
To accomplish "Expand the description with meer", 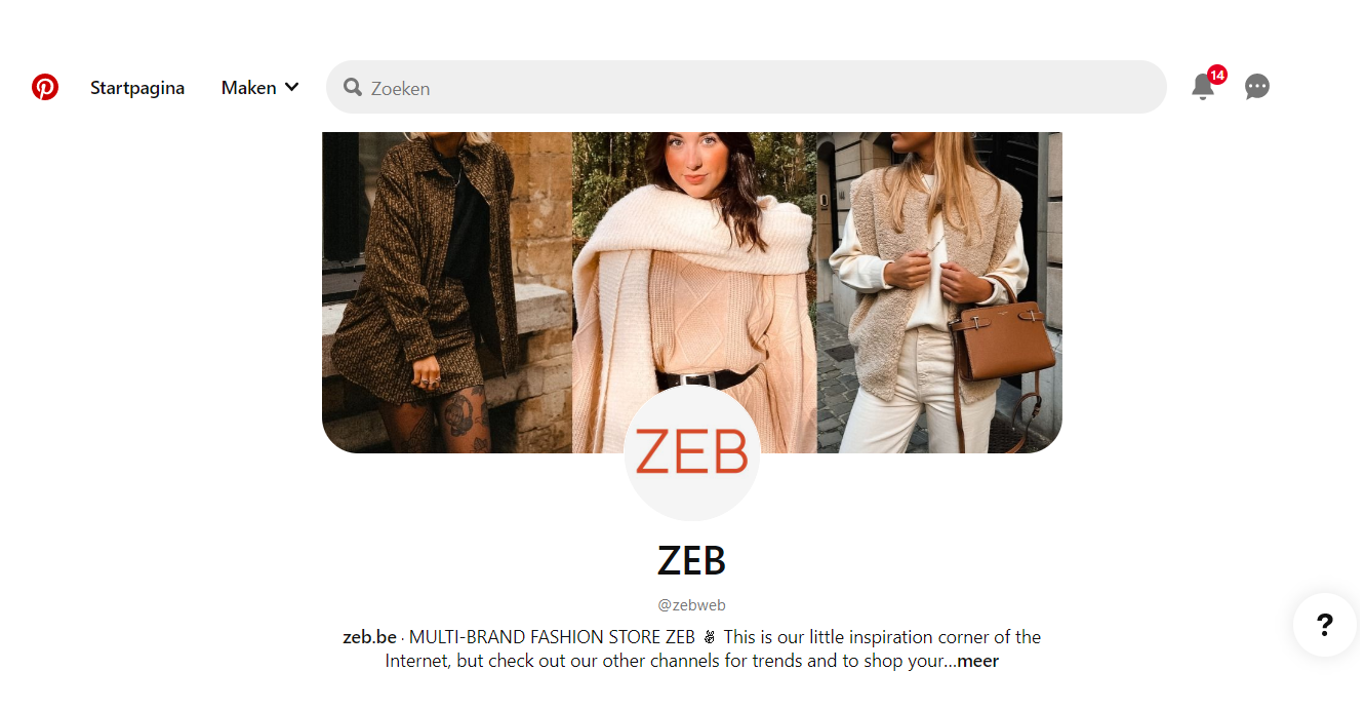I will [x=978, y=661].
